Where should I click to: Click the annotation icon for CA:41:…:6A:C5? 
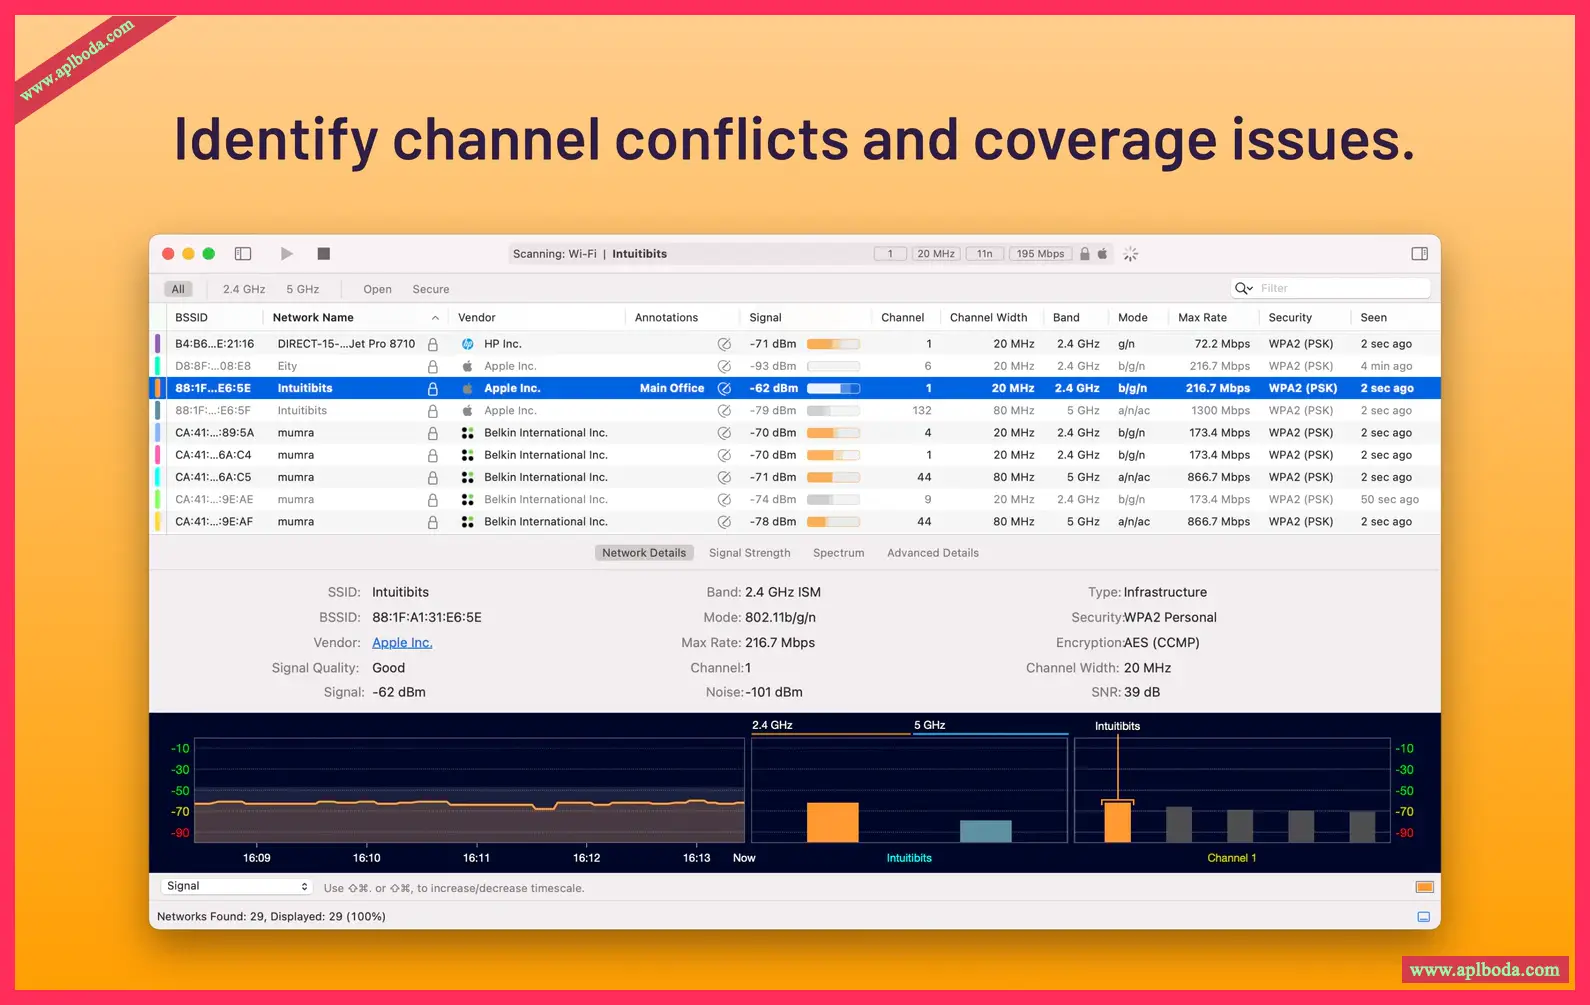(x=724, y=477)
